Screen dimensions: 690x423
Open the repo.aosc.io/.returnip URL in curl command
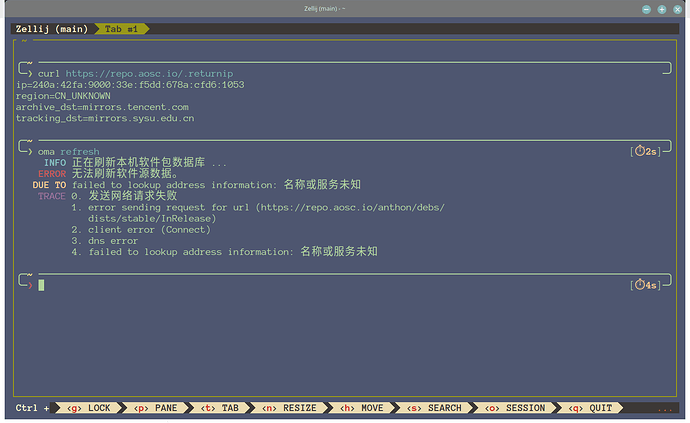(150, 74)
